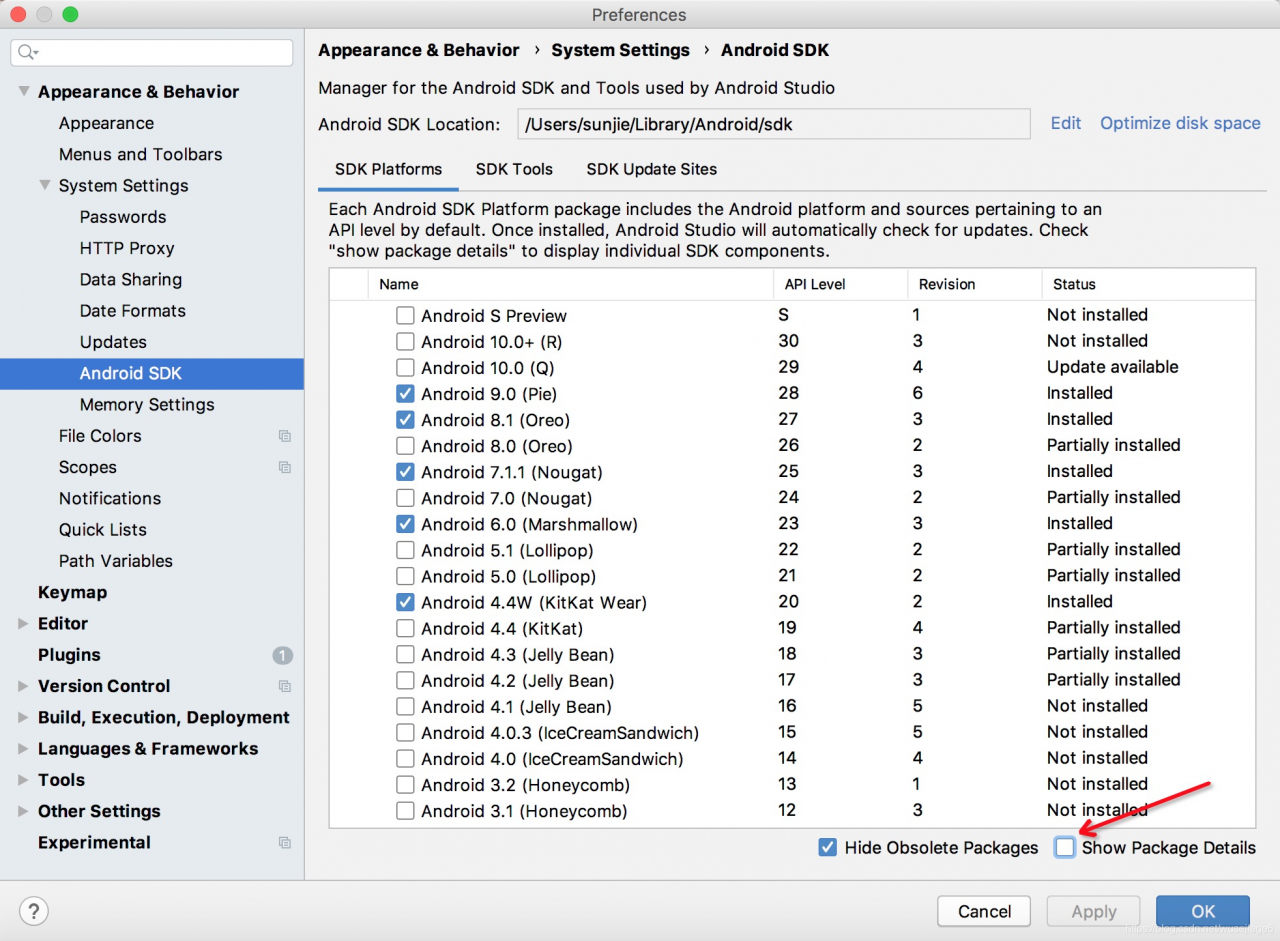Select Keymap in the sidebar
1280x941 pixels.
click(72, 592)
